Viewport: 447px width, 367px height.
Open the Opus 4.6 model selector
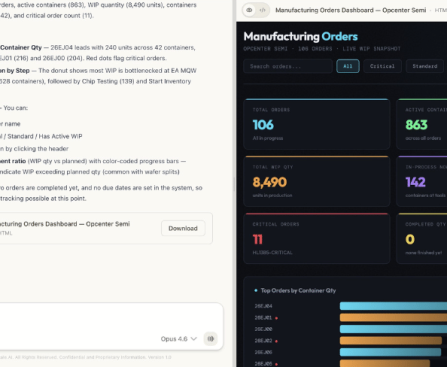tap(178, 339)
